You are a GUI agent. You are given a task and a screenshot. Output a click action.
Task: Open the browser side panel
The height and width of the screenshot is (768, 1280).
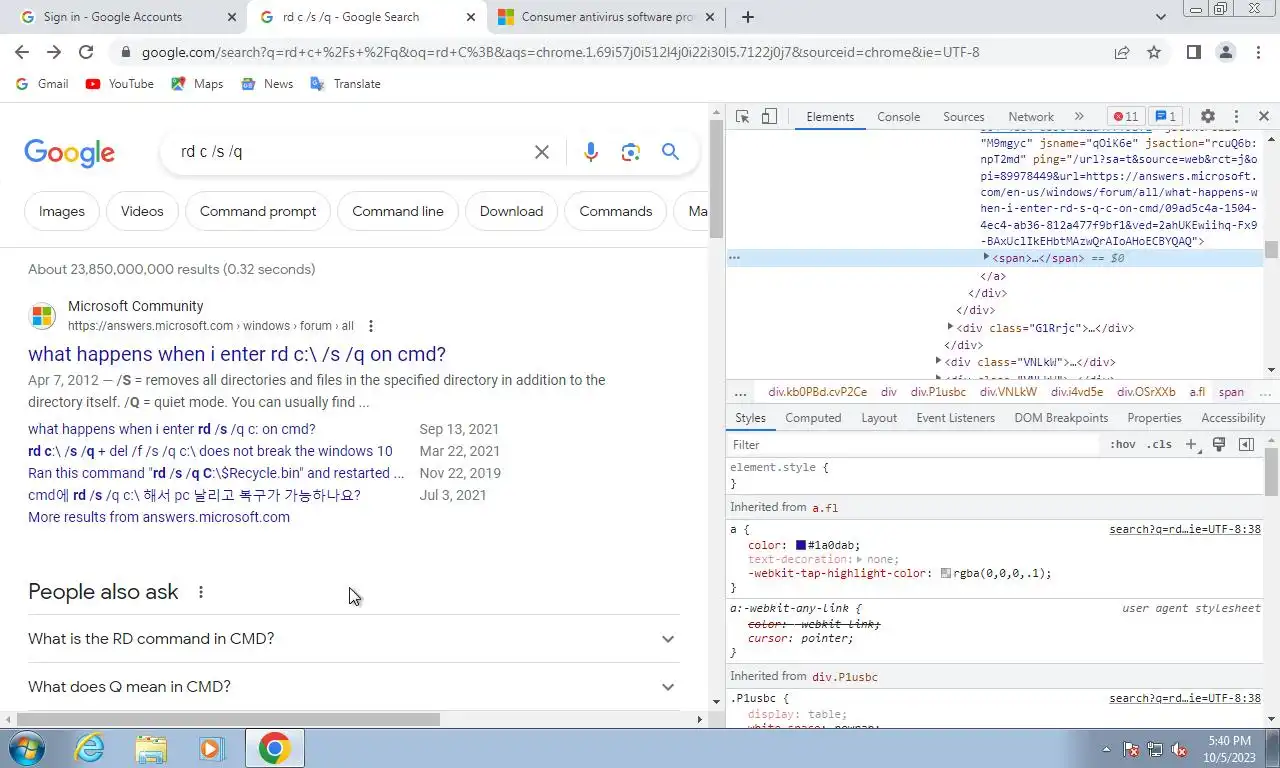[x=1193, y=52]
